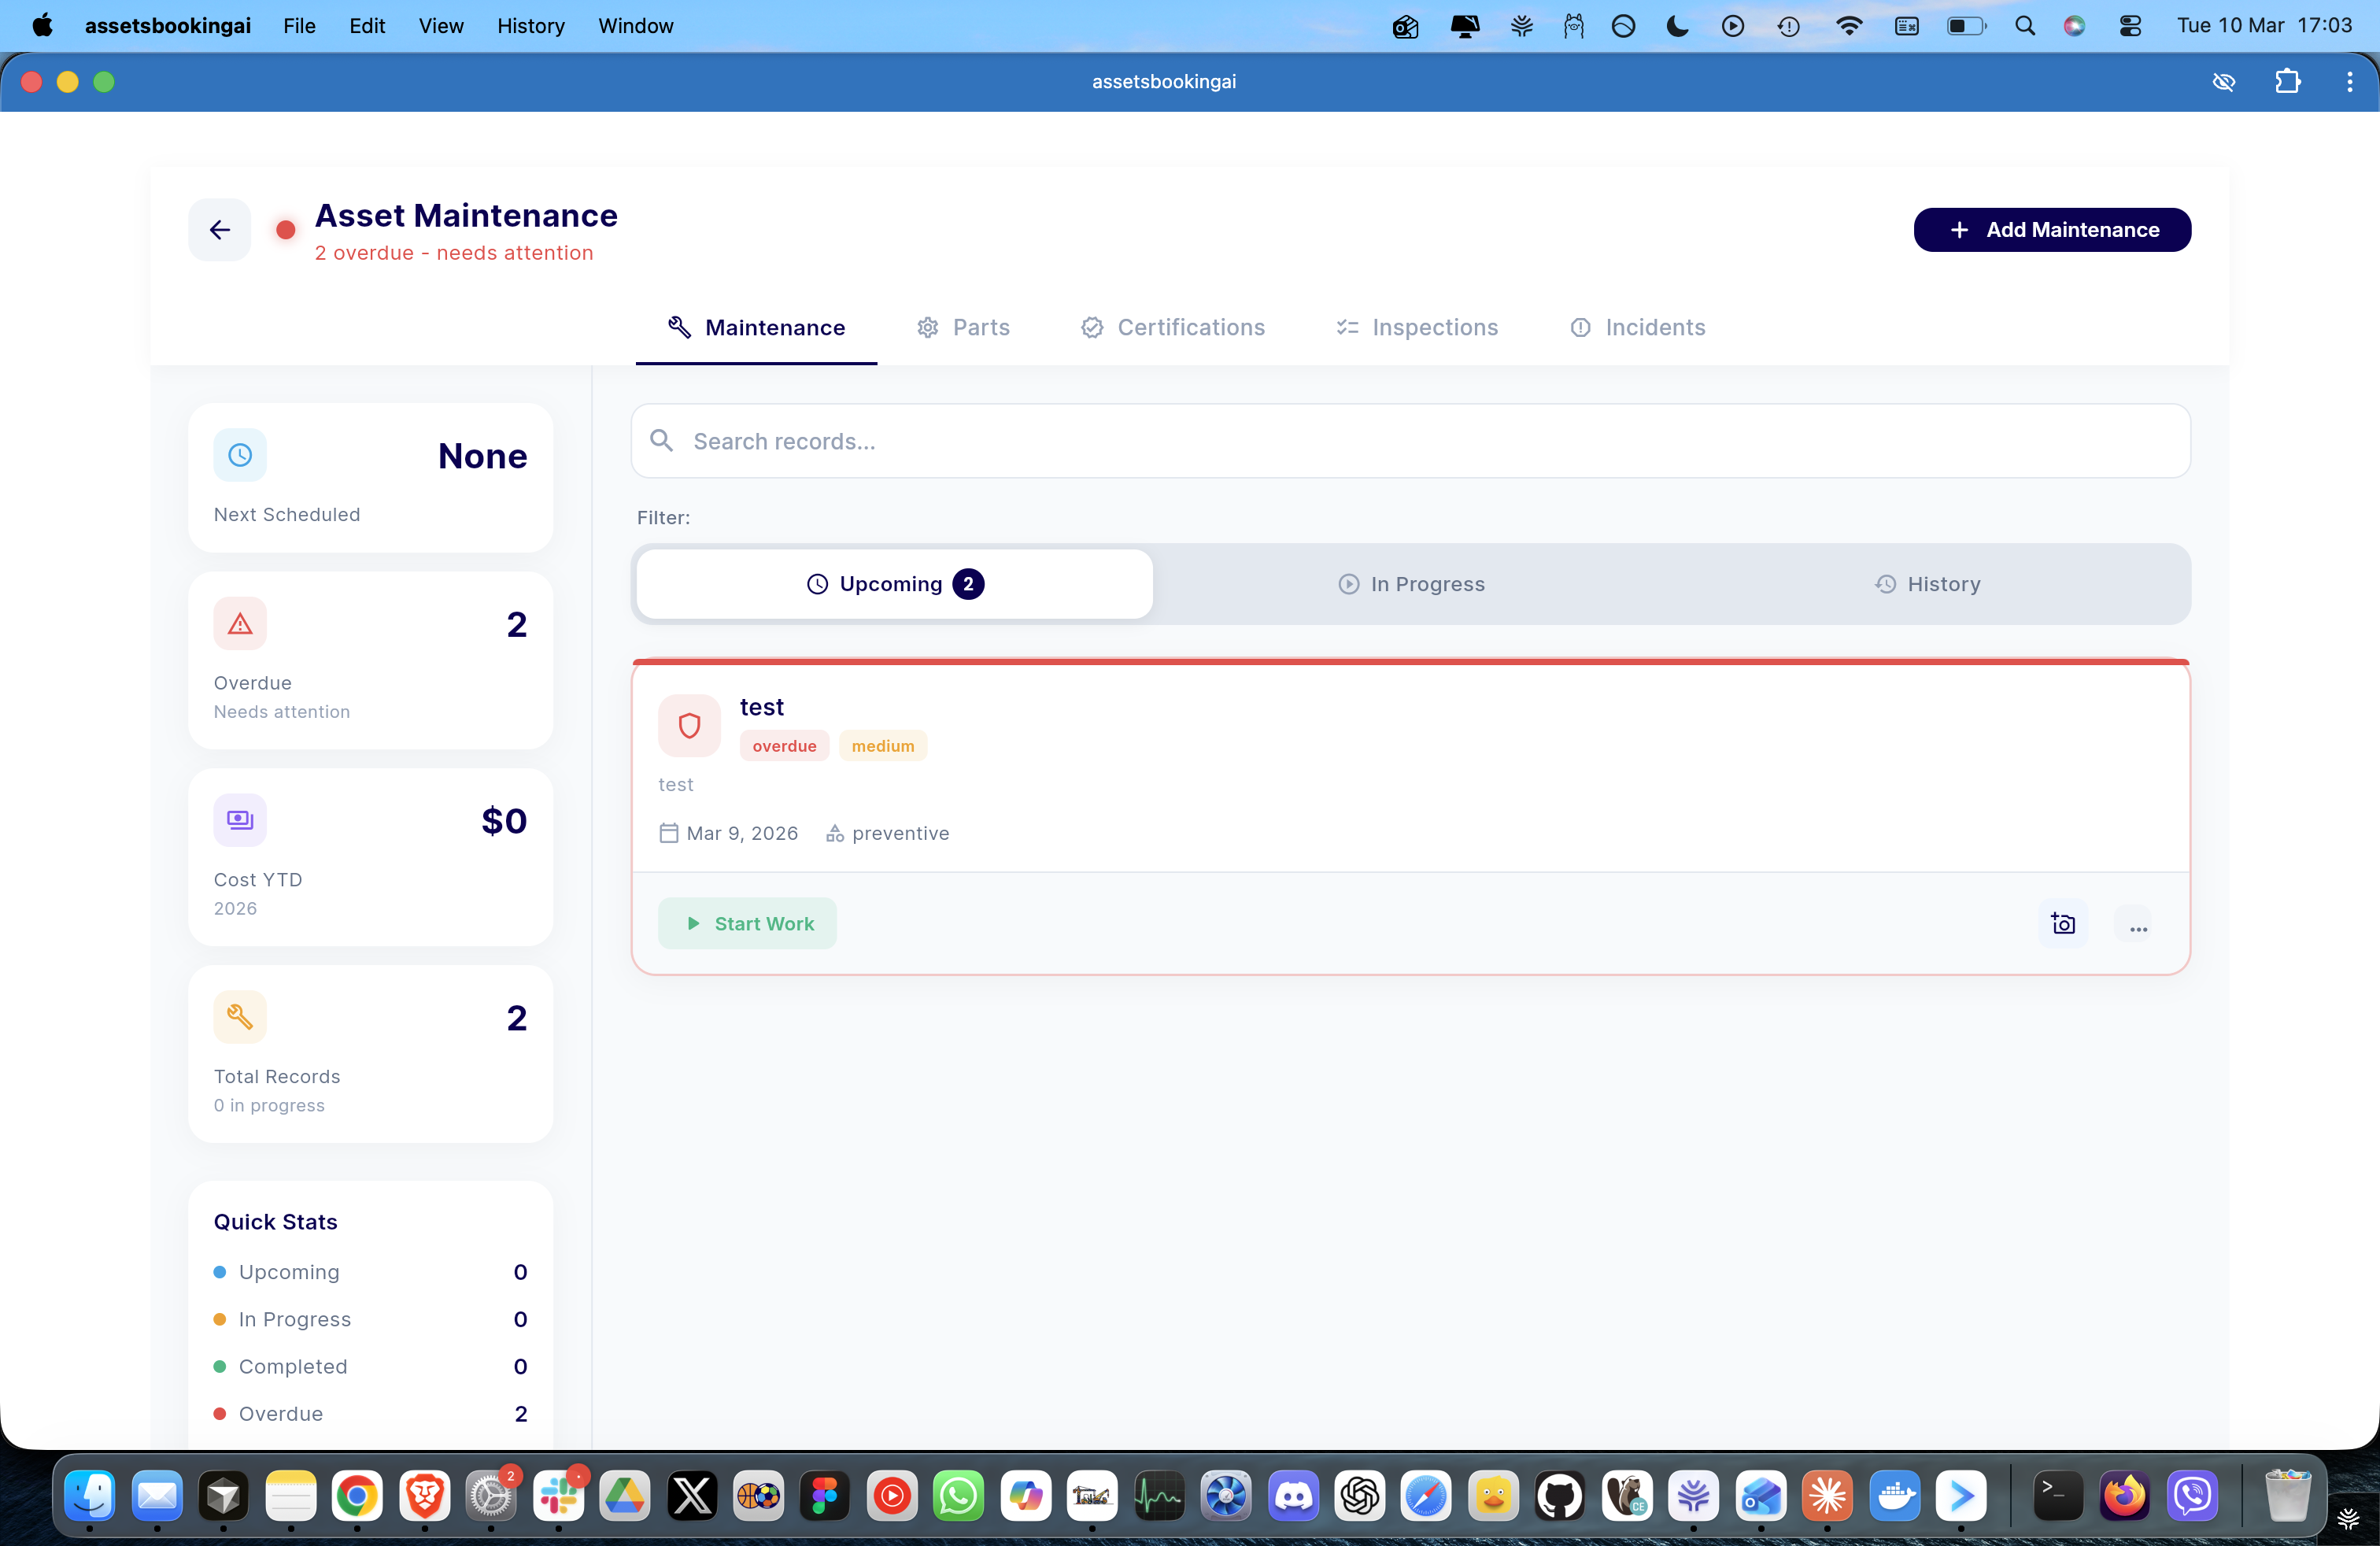
Task: Click the Overdue warning triangle icon
Action: tap(240, 624)
